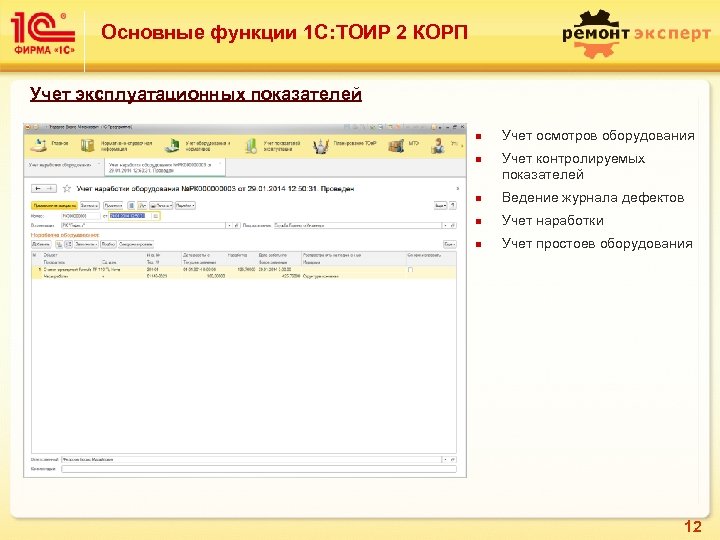Click the document title Учет наработки оборудования

(x=215, y=188)
